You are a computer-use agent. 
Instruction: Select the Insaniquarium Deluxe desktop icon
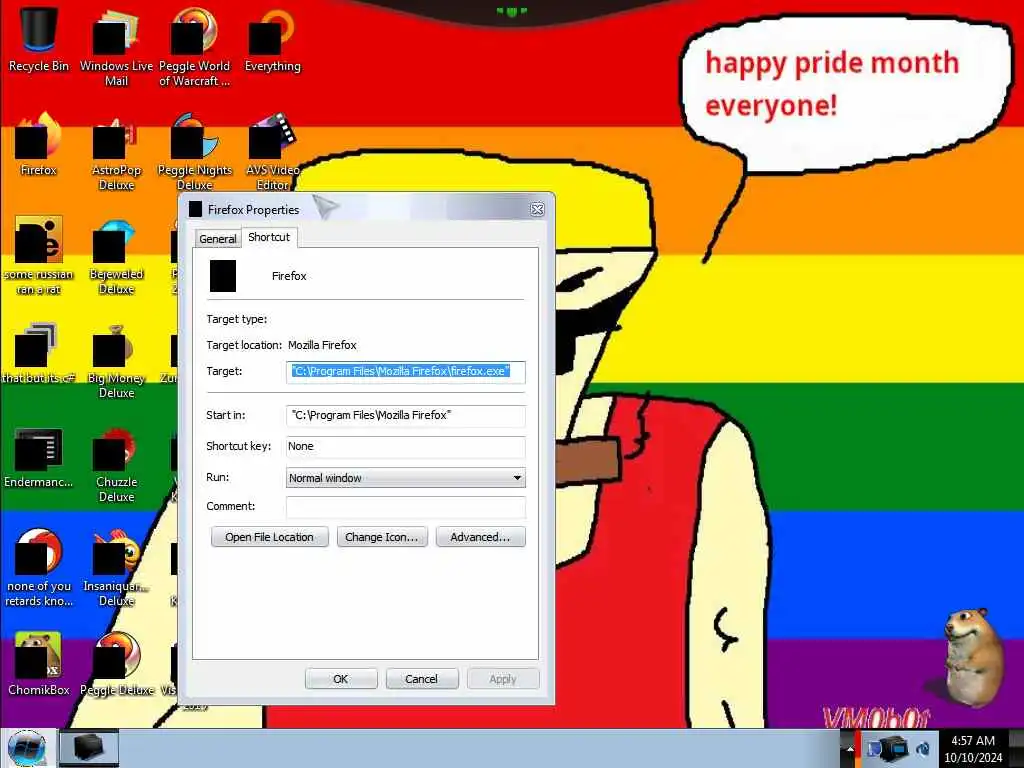[116, 568]
